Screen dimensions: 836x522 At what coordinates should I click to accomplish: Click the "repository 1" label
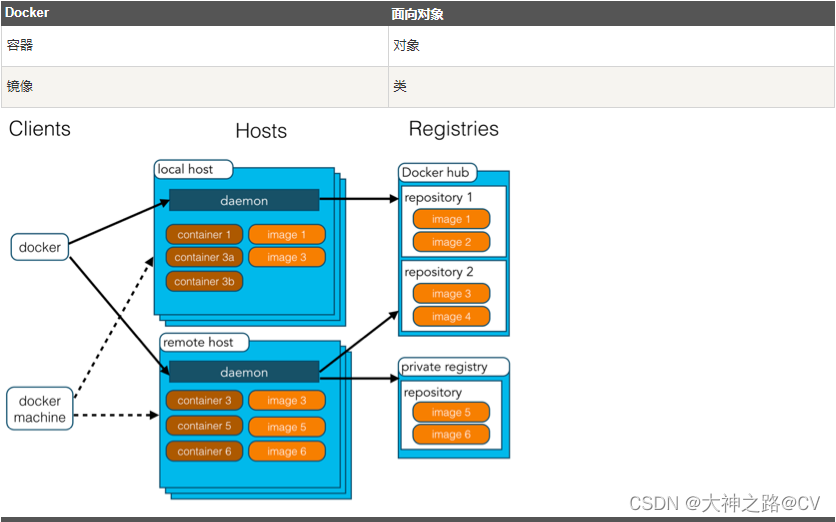[x=438, y=197]
